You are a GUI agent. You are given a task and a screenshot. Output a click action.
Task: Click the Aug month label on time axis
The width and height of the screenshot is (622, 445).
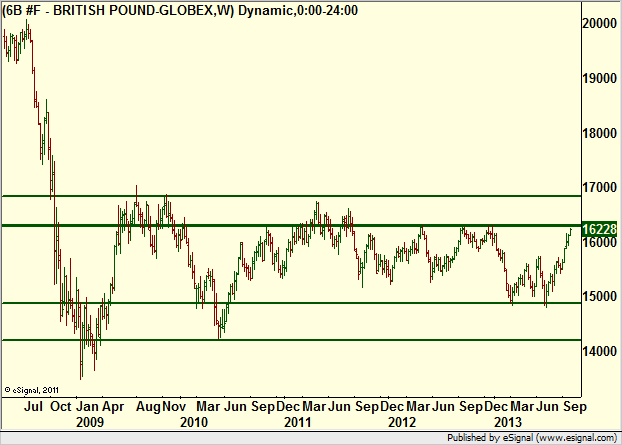point(148,407)
